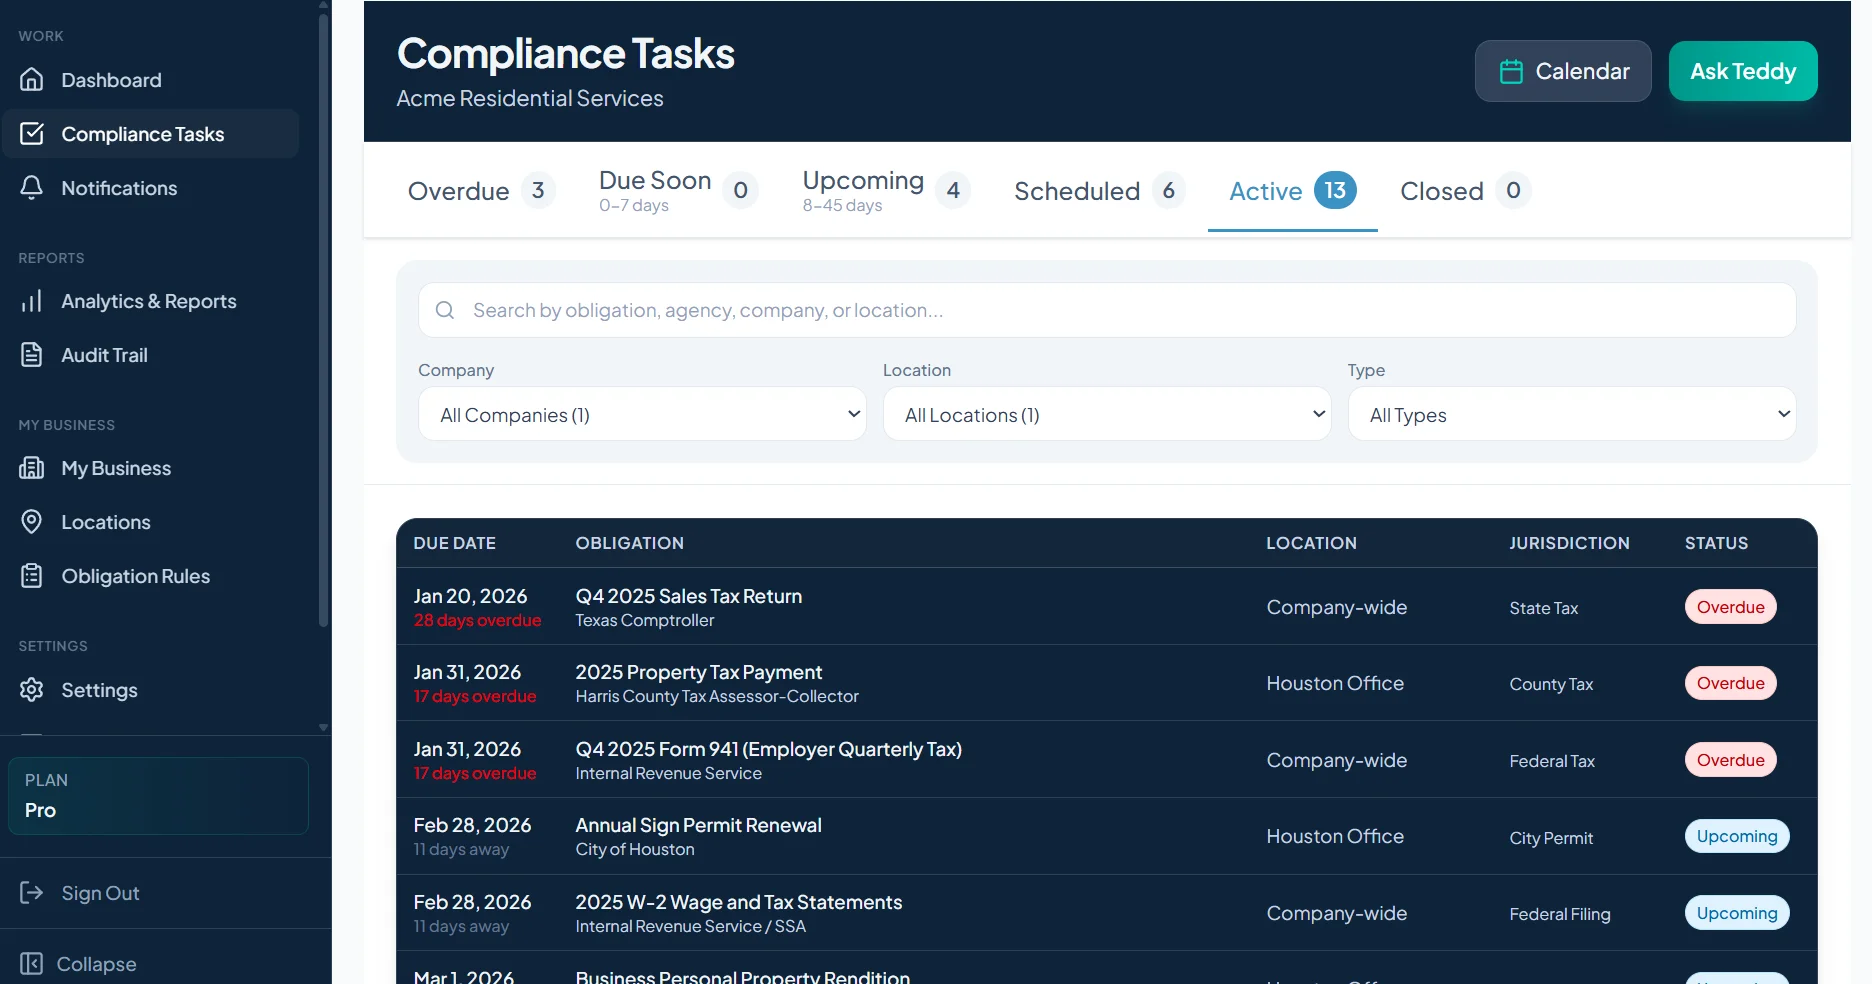Click the Sign Out arrow icon
Viewport: 1872px width, 984px height.
pos(32,893)
